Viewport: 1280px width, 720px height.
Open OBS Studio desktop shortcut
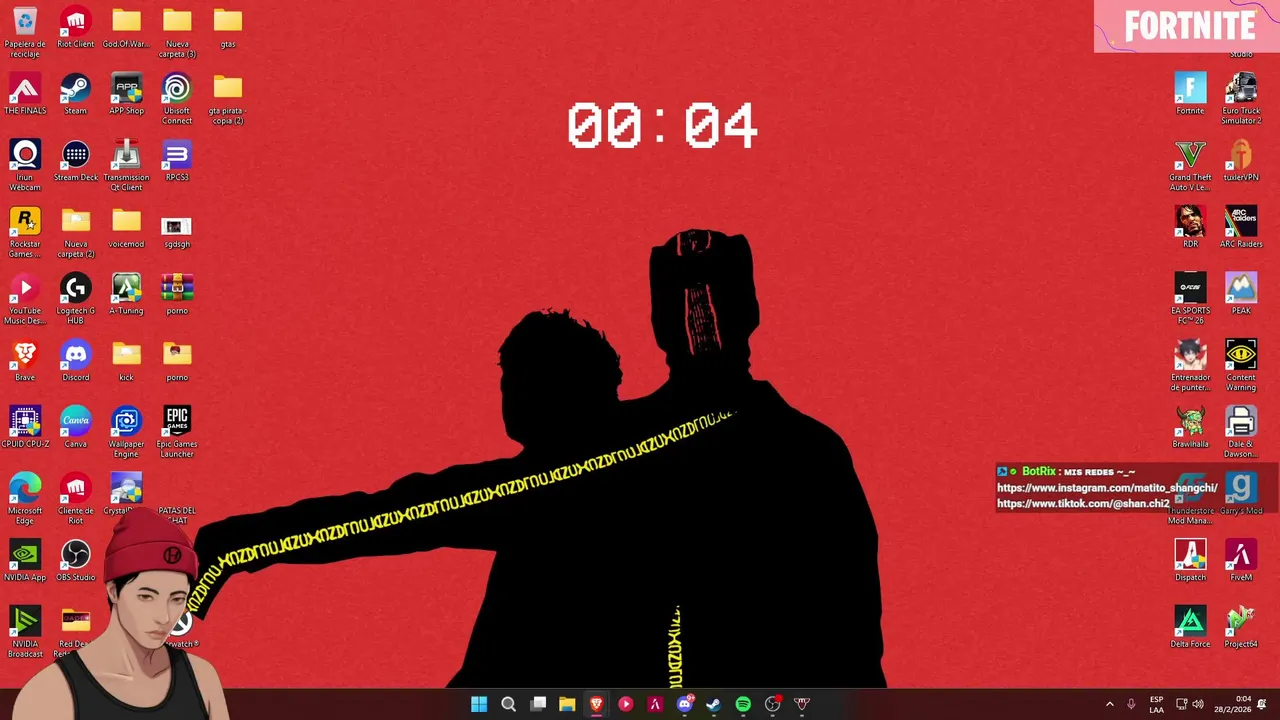[x=76, y=561]
